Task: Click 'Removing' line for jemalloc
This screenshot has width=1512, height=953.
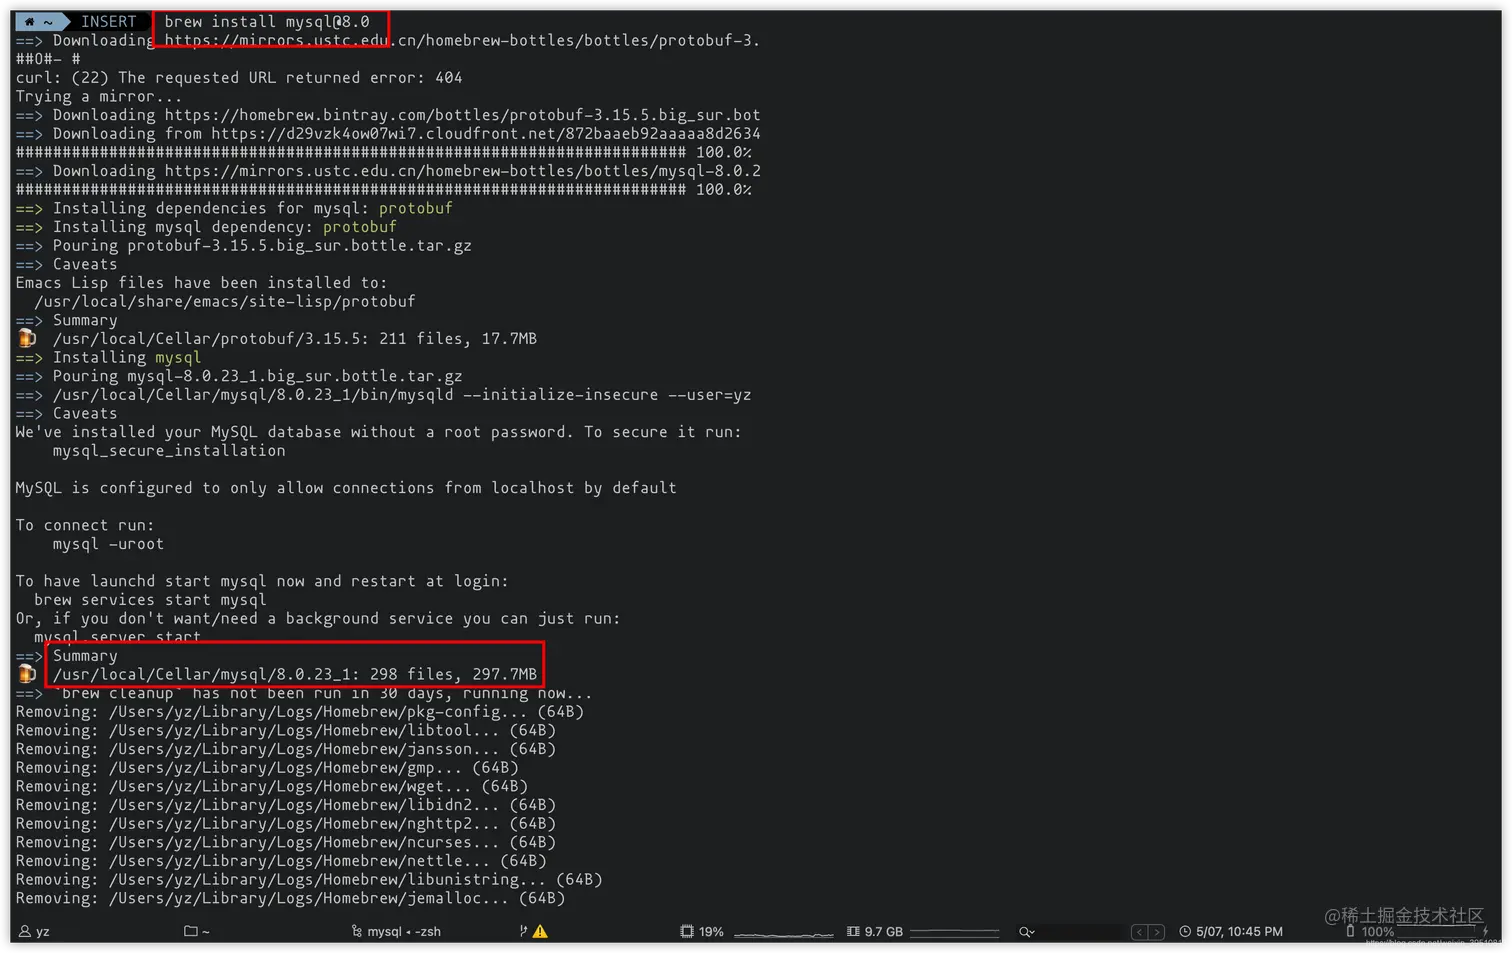Action: click(290, 898)
